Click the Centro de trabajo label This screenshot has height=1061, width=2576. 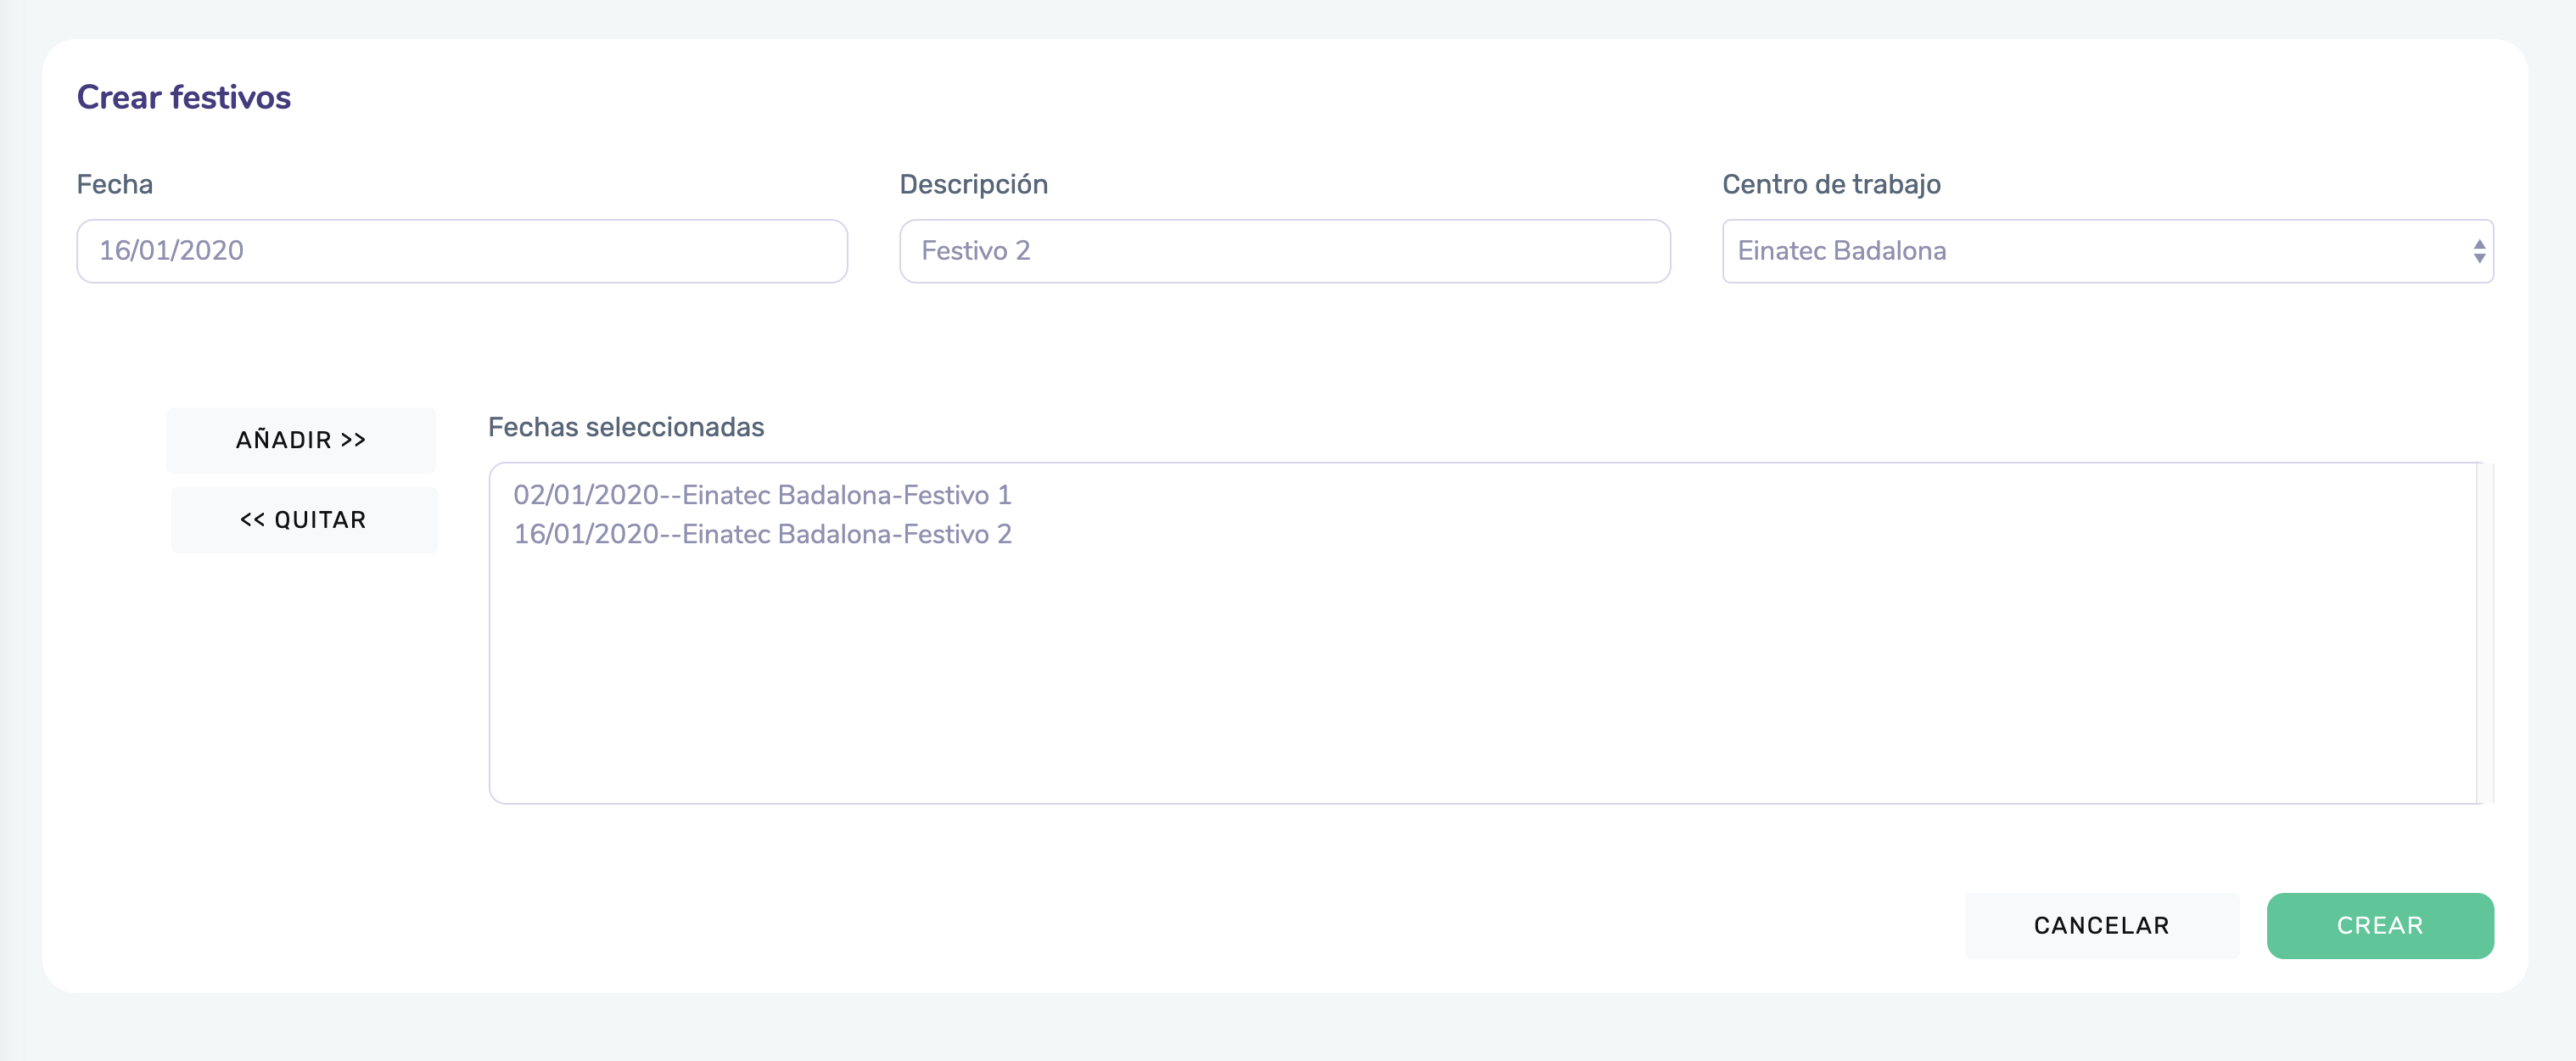[x=1831, y=184]
